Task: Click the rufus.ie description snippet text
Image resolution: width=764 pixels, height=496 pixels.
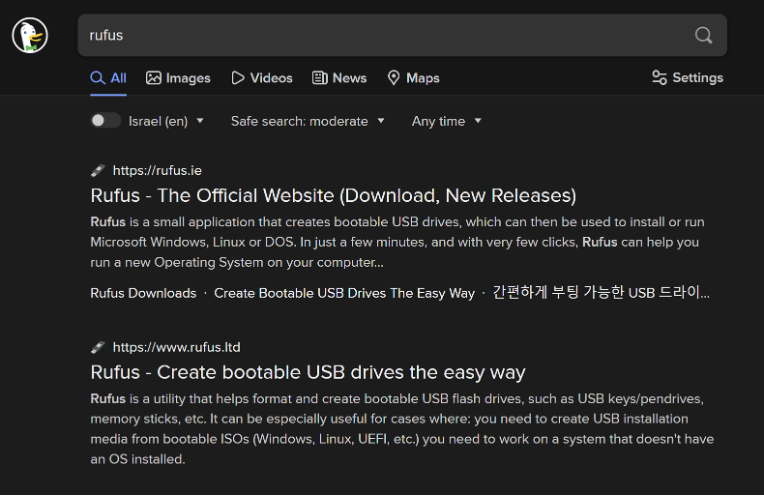Action: point(397,242)
